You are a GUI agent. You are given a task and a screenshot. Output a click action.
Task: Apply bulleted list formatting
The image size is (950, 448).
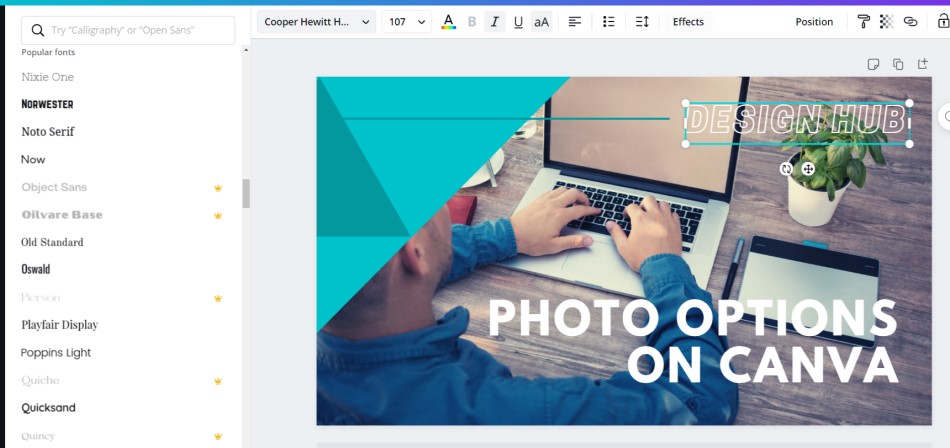[x=608, y=22]
